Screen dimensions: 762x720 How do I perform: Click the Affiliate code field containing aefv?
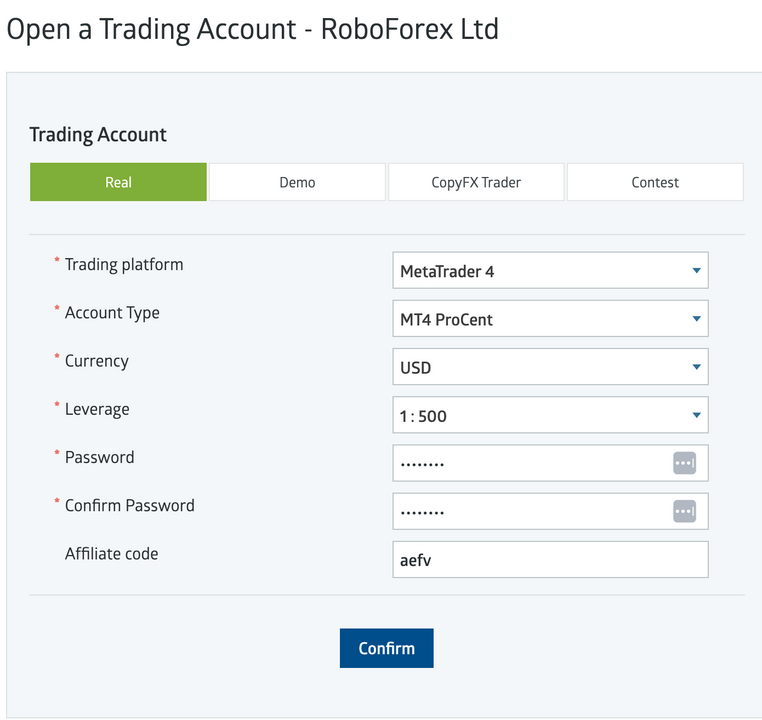[x=550, y=559]
